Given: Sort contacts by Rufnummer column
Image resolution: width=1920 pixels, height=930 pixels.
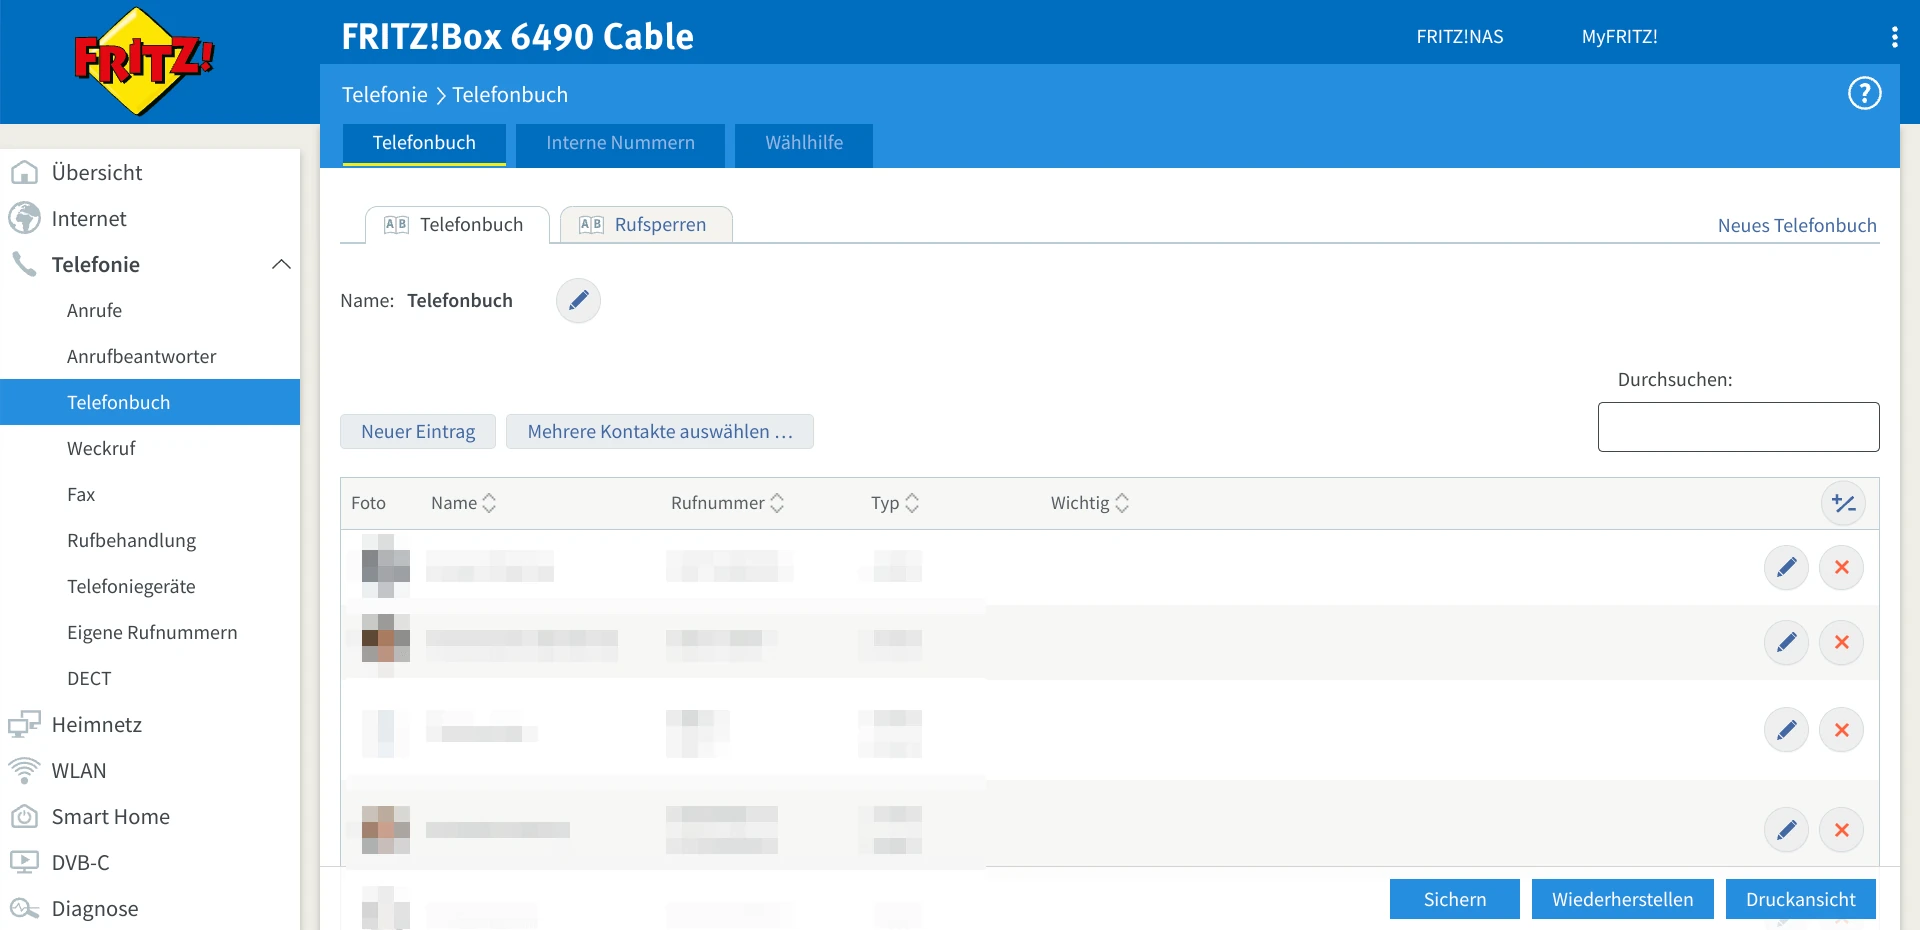Looking at the screenshot, I should [x=727, y=503].
